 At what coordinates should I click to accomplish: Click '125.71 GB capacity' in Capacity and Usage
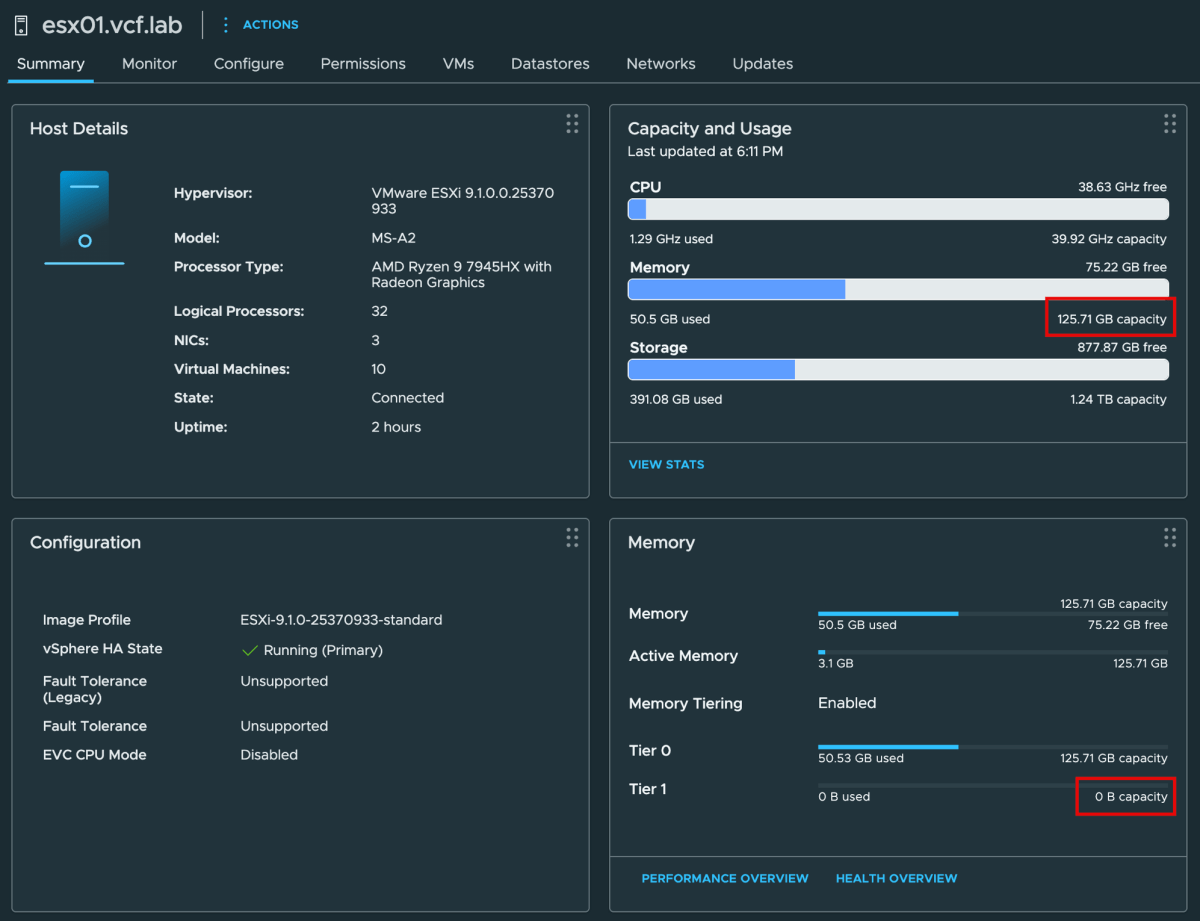(x=1111, y=319)
